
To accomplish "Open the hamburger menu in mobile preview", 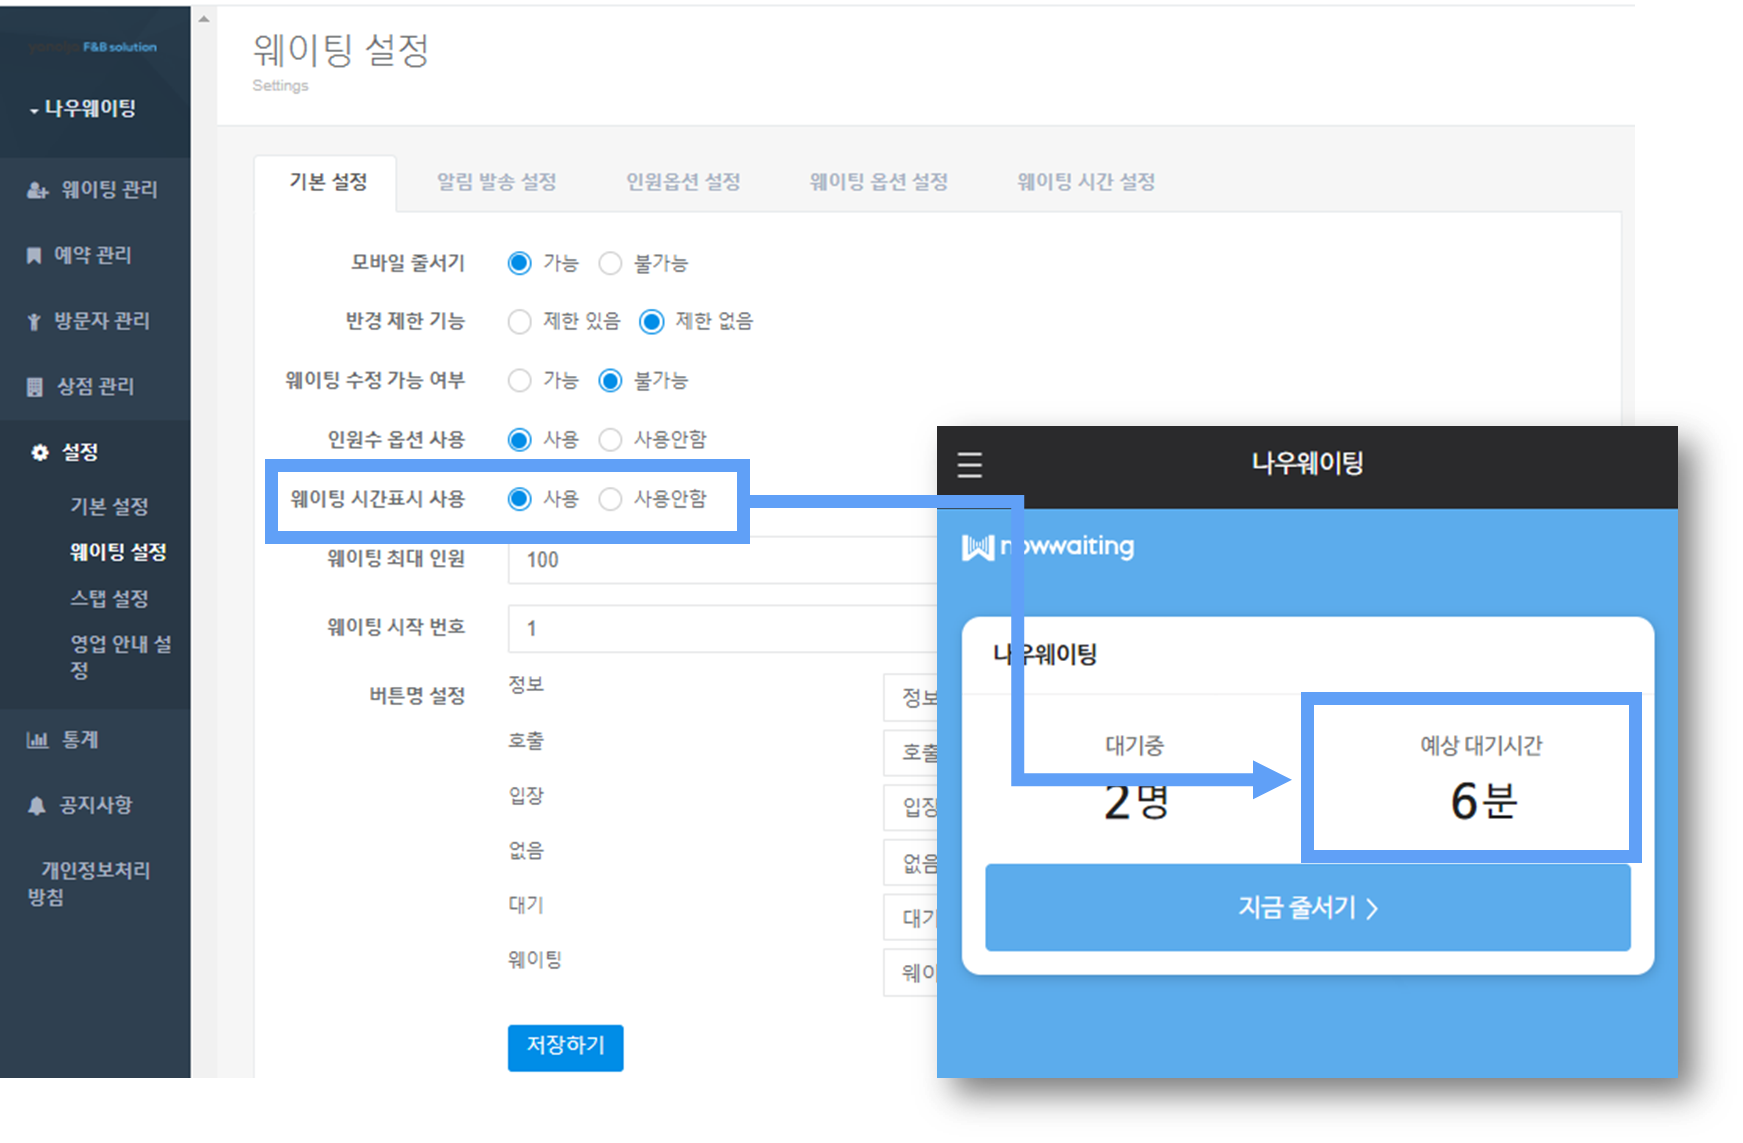I will click(x=969, y=465).
